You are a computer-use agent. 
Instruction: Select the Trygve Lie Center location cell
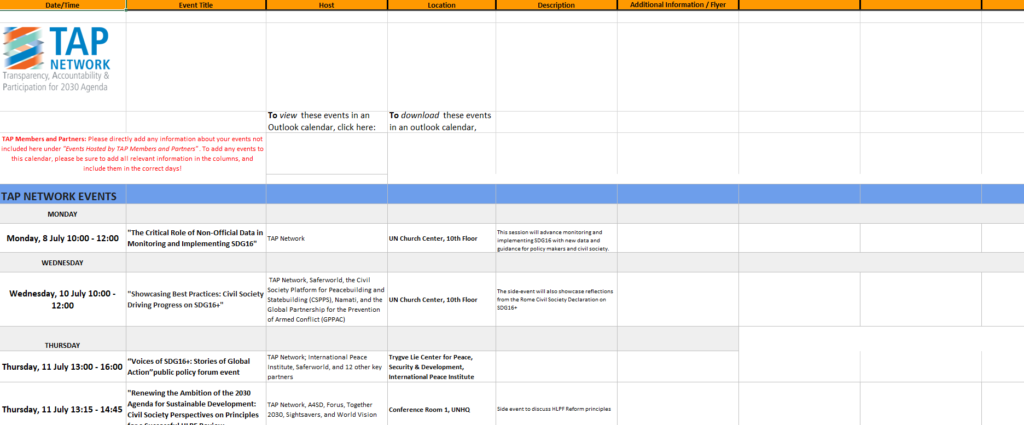click(441, 367)
